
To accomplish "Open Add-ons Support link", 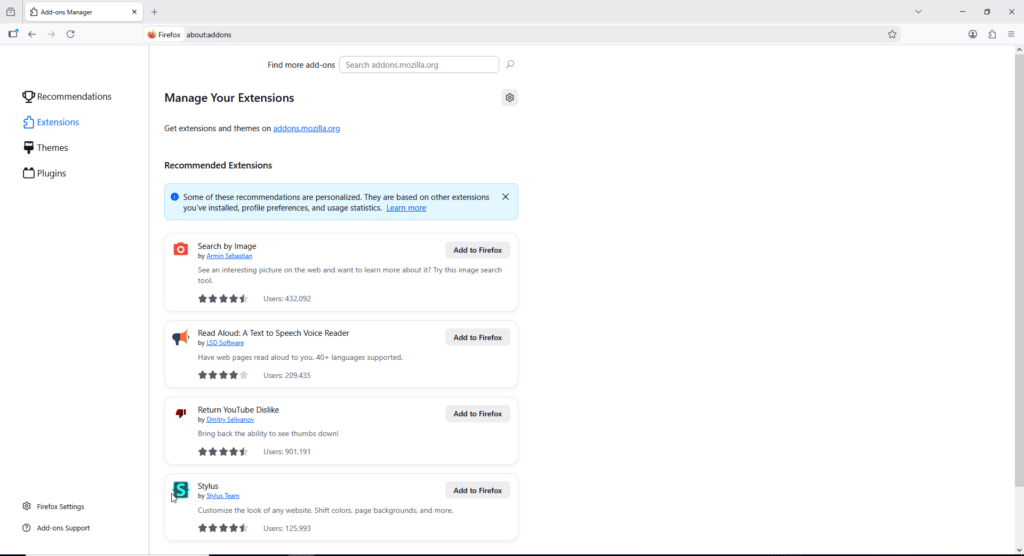I will pos(56,528).
